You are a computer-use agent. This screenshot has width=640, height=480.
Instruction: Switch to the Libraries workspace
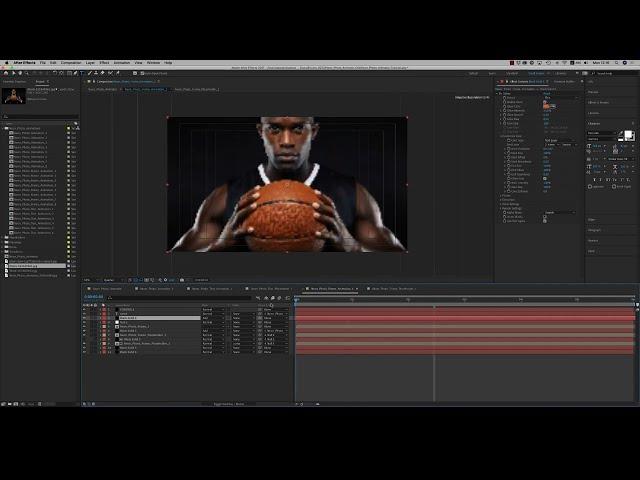click(x=560, y=73)
